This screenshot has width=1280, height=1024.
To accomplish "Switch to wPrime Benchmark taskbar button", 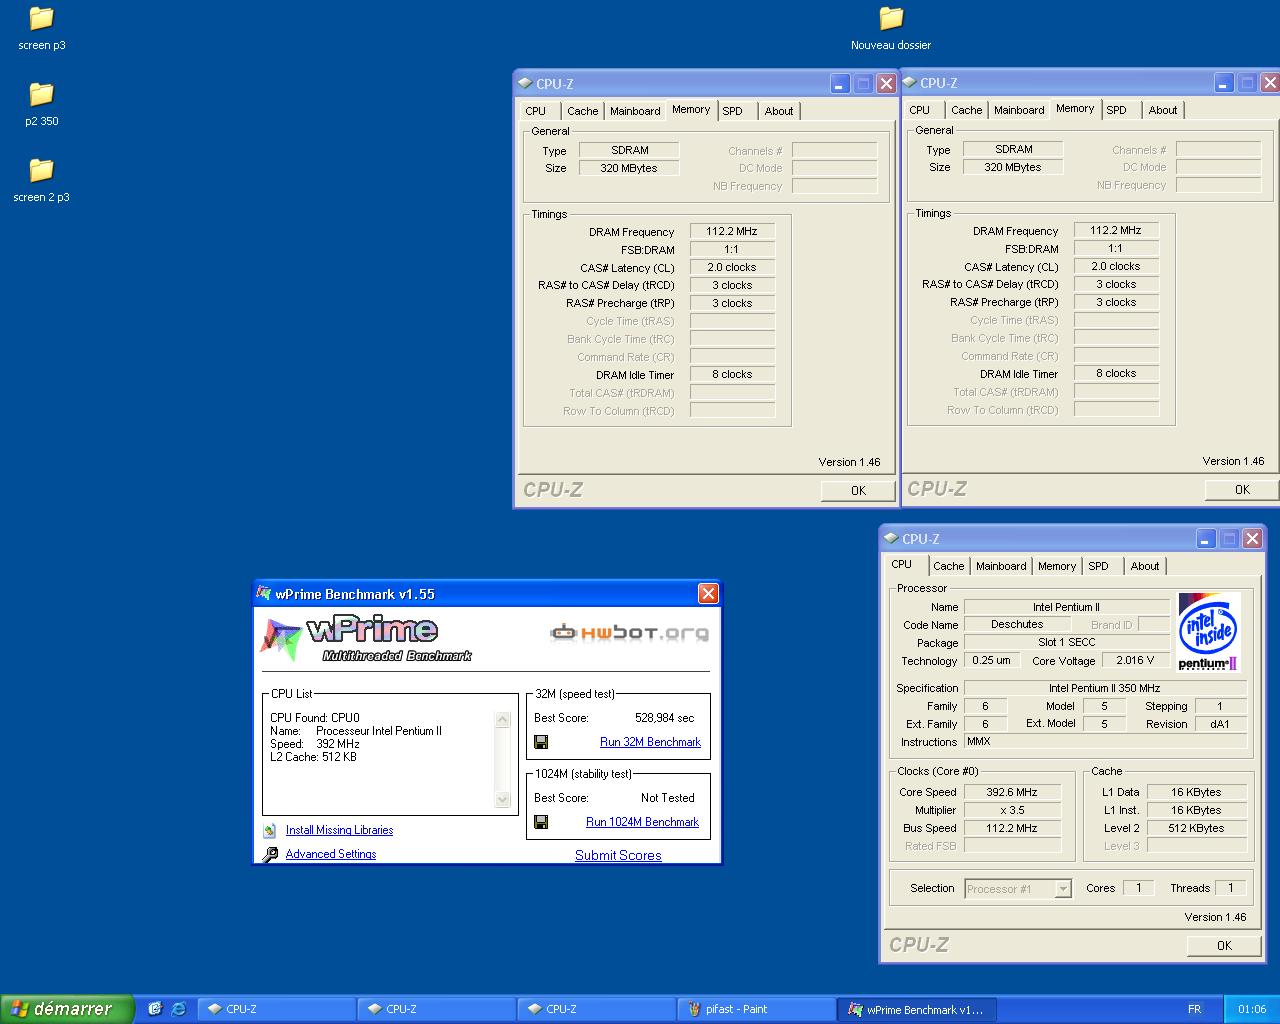I will coord(917,1009).
